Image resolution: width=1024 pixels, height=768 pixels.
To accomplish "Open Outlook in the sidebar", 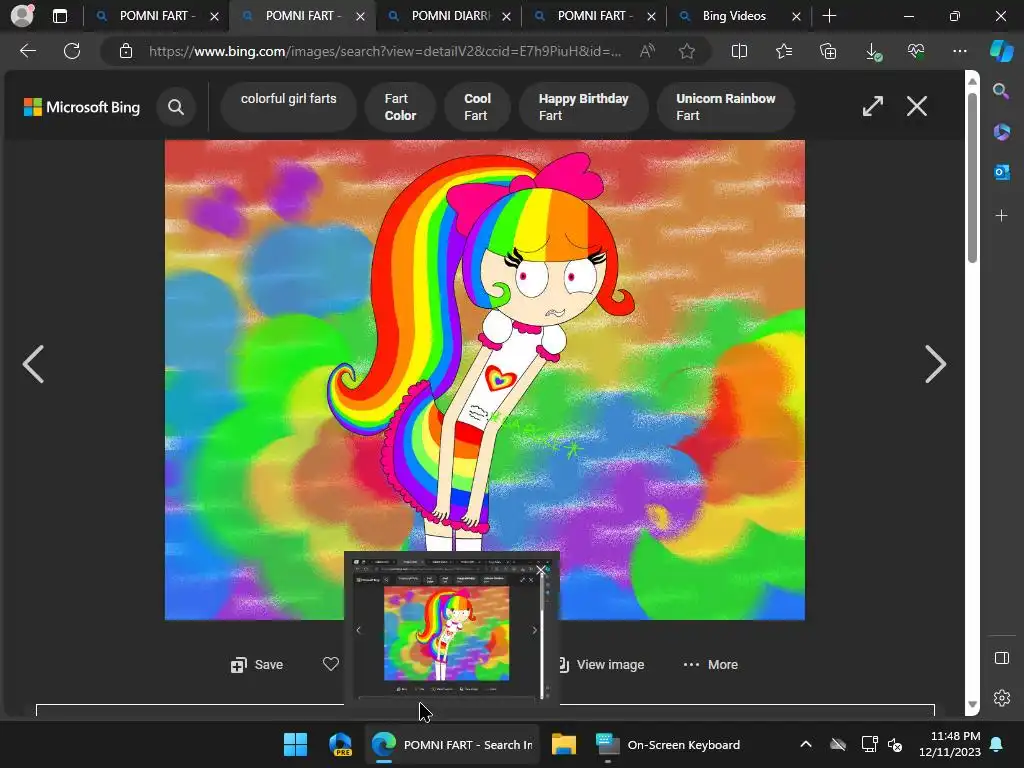I will (x=1001, y=172).
